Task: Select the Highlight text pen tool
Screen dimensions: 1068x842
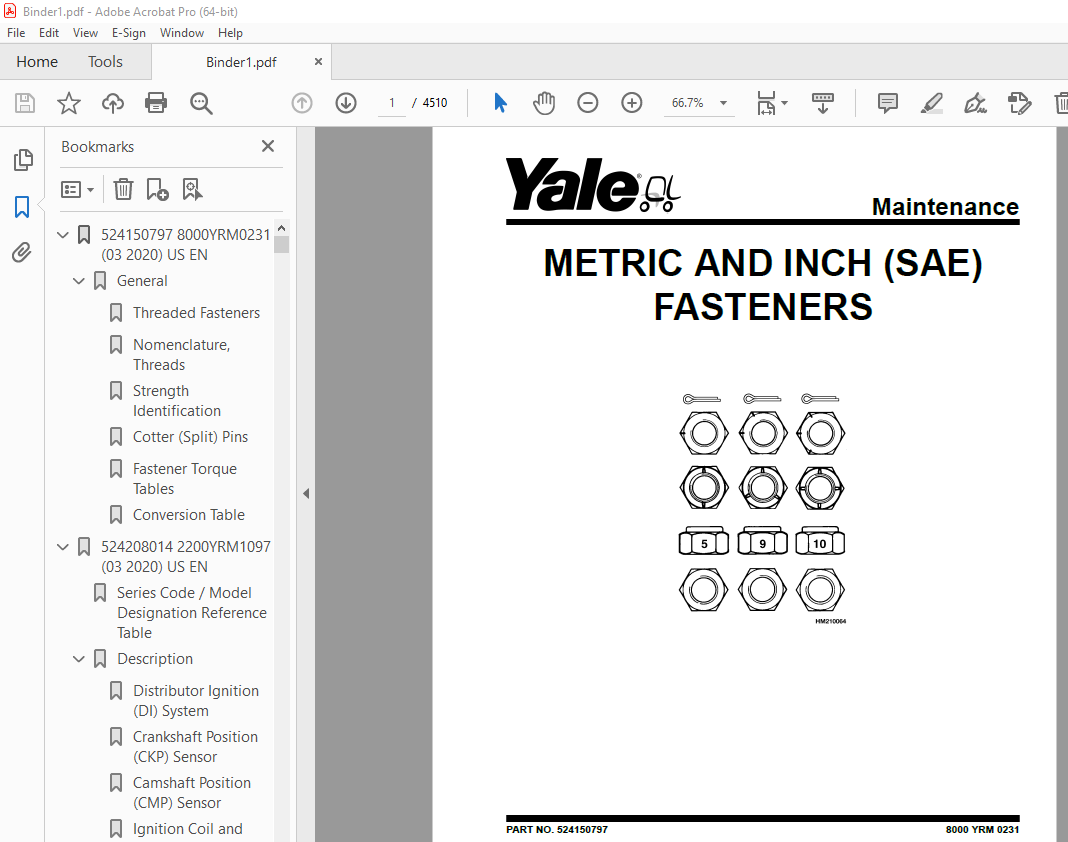Action: [x=931, y=103]
